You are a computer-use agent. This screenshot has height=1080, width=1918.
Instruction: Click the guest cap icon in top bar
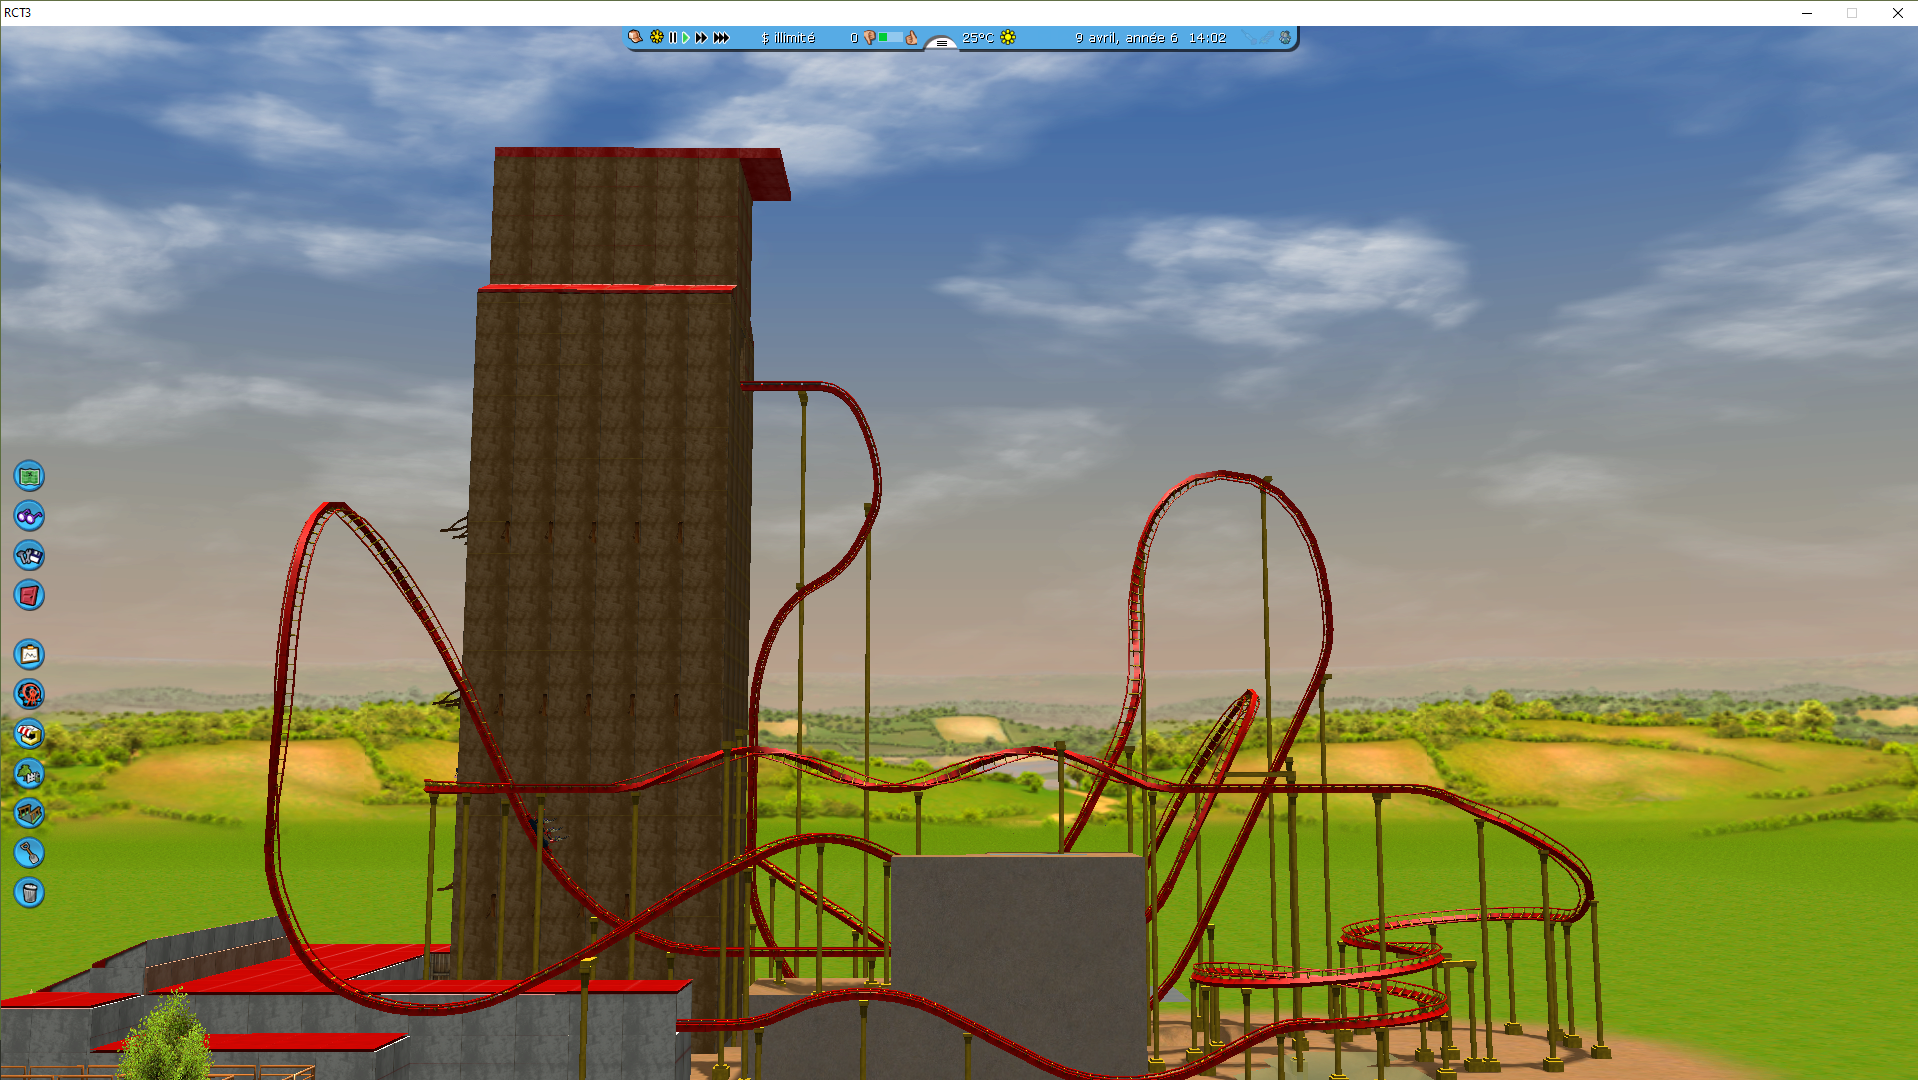coord(635,37)
